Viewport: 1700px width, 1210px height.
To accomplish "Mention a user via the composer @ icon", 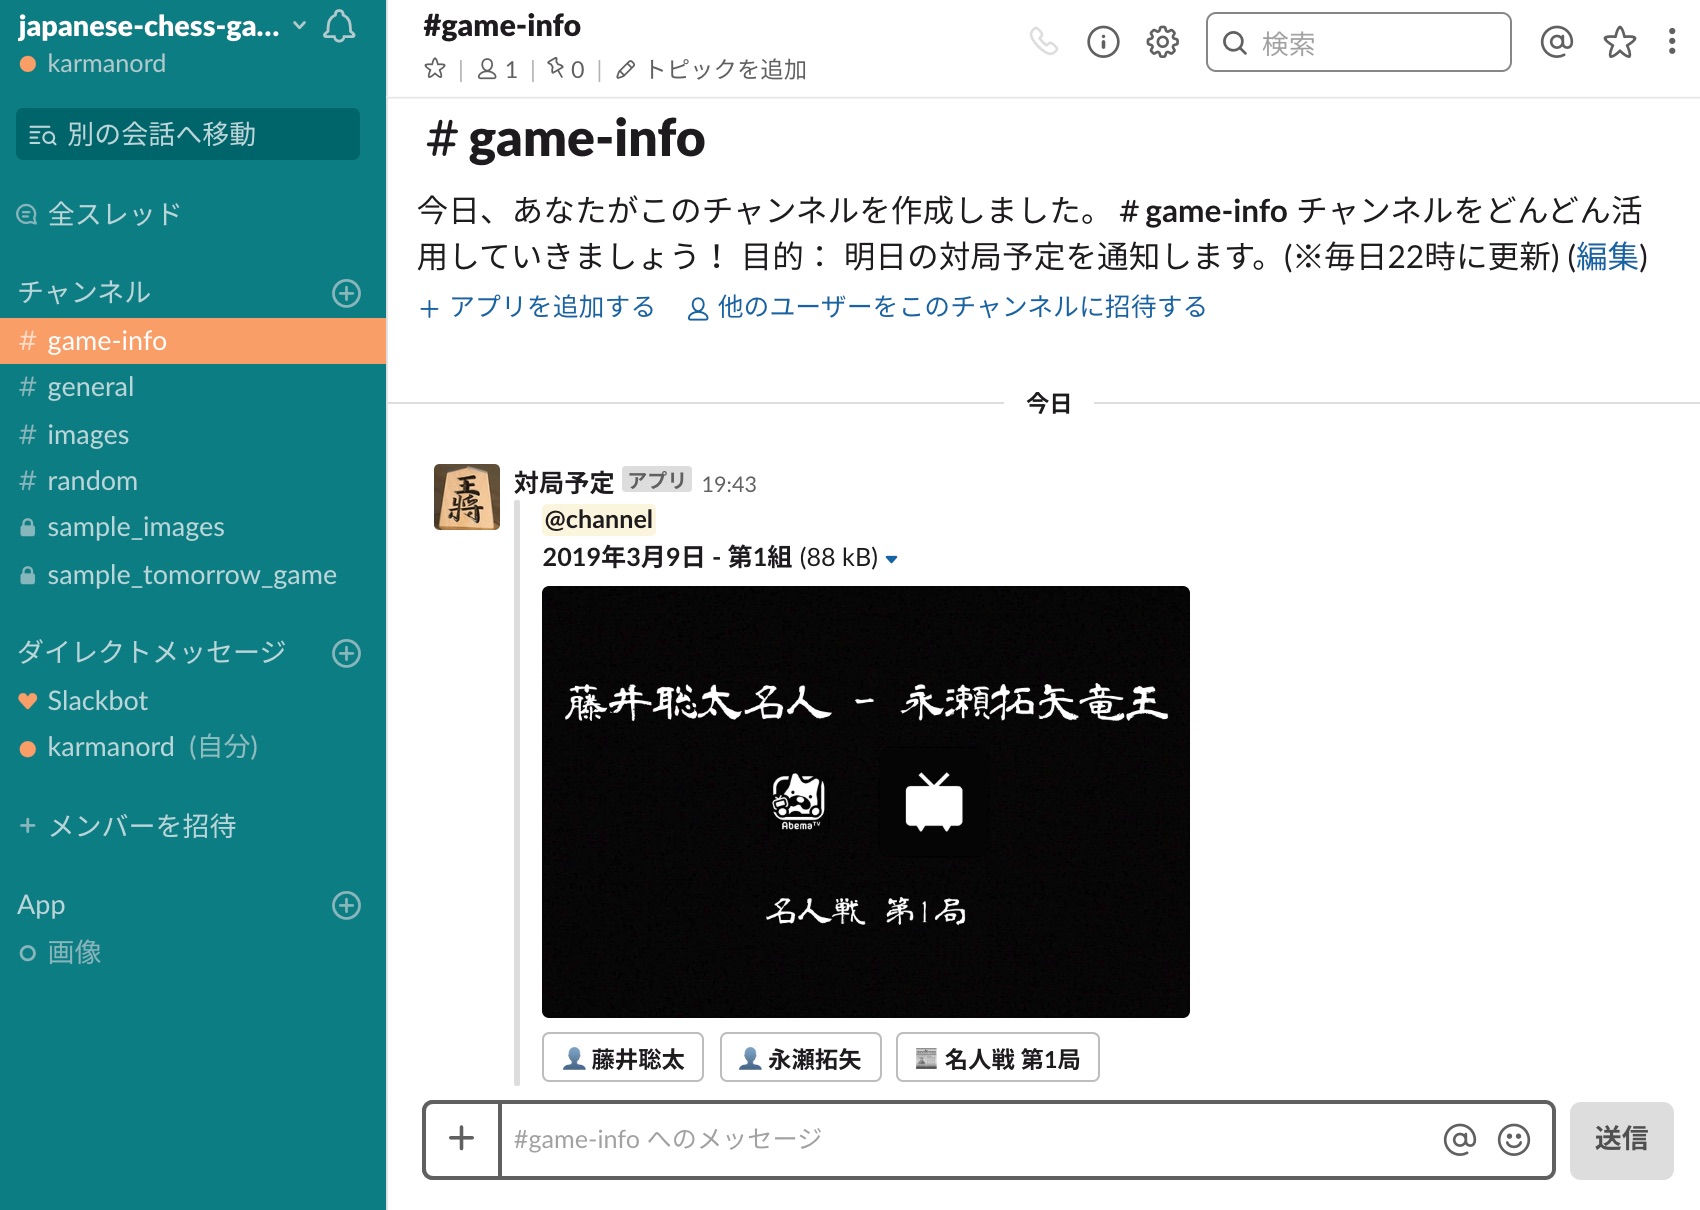I will tap(1459, 1139).
